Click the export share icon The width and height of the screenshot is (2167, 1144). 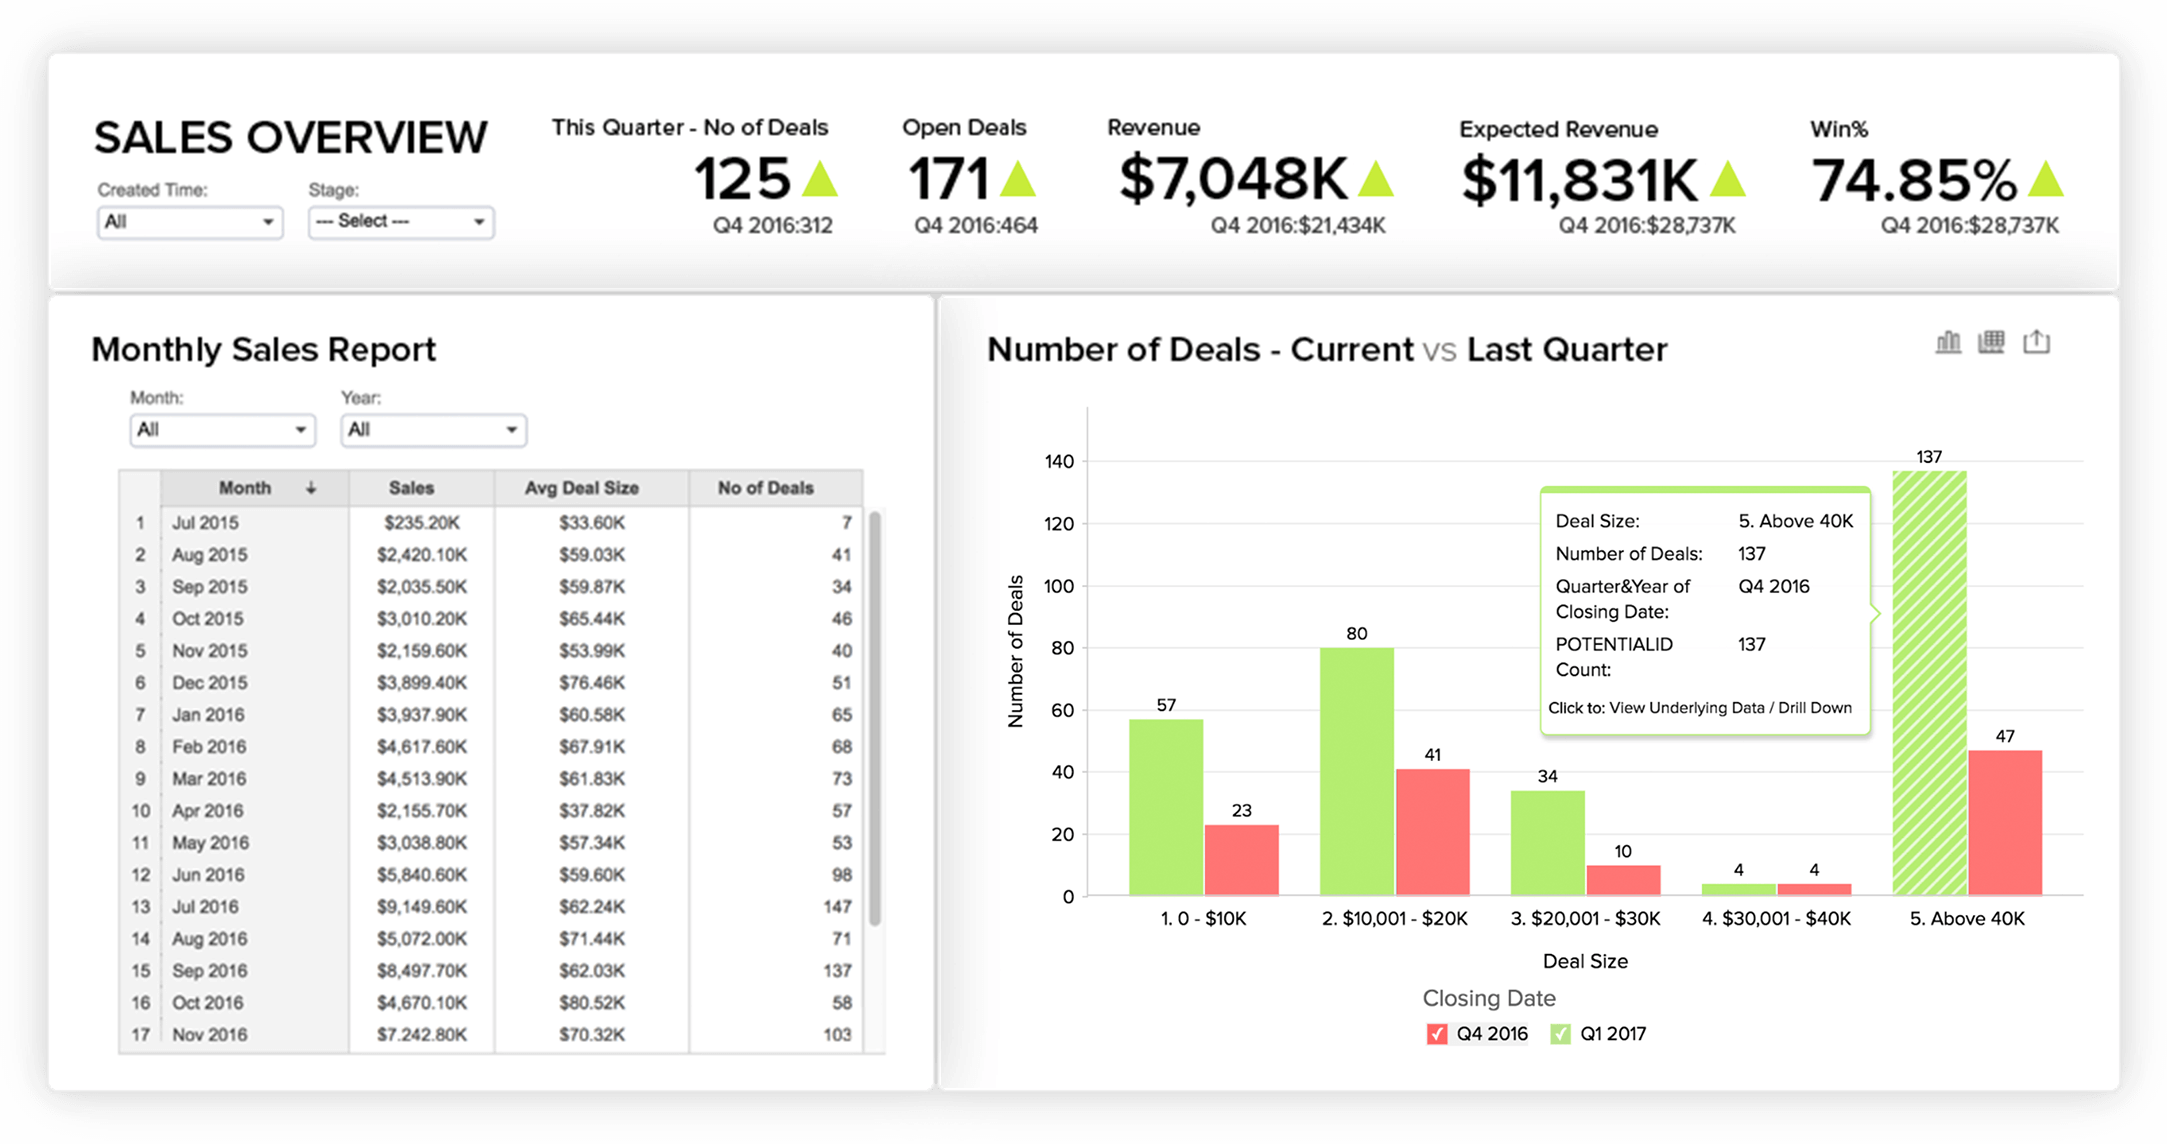2036,343
